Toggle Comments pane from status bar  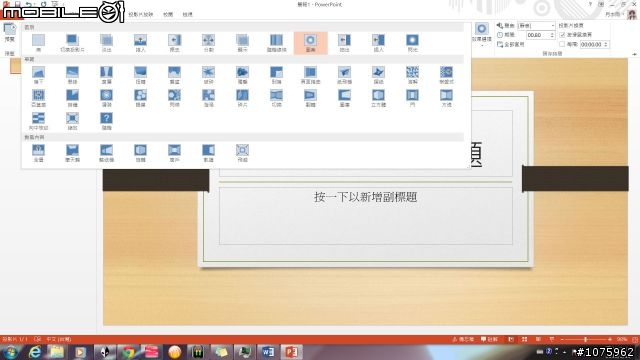[489, 339]
